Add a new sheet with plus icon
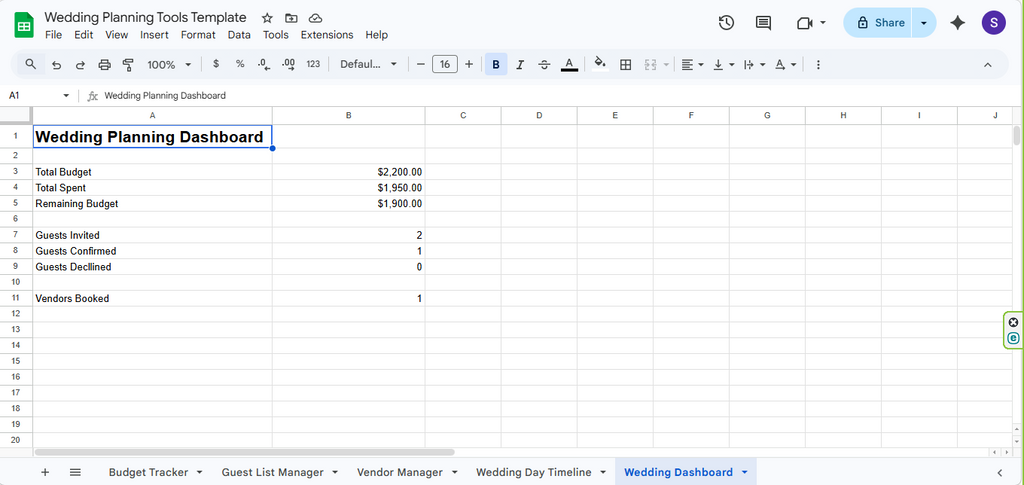The image size is (1024, 485). point(45,472)
